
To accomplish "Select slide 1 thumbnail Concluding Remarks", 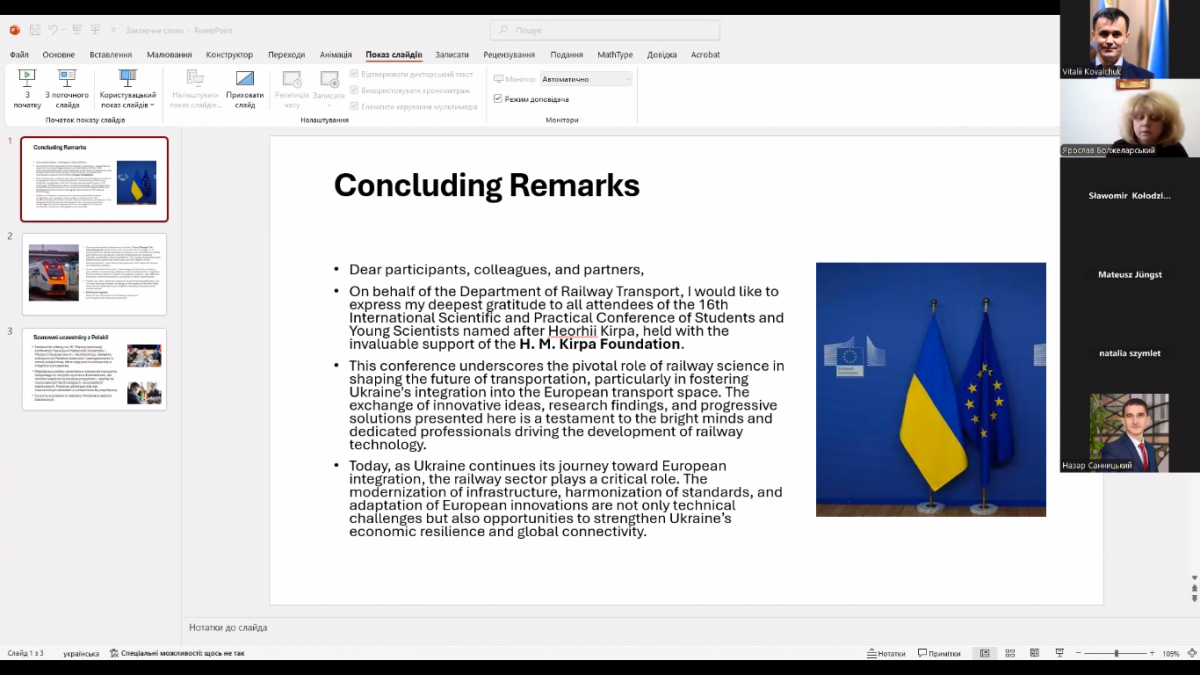I will [x=94, y=179].
